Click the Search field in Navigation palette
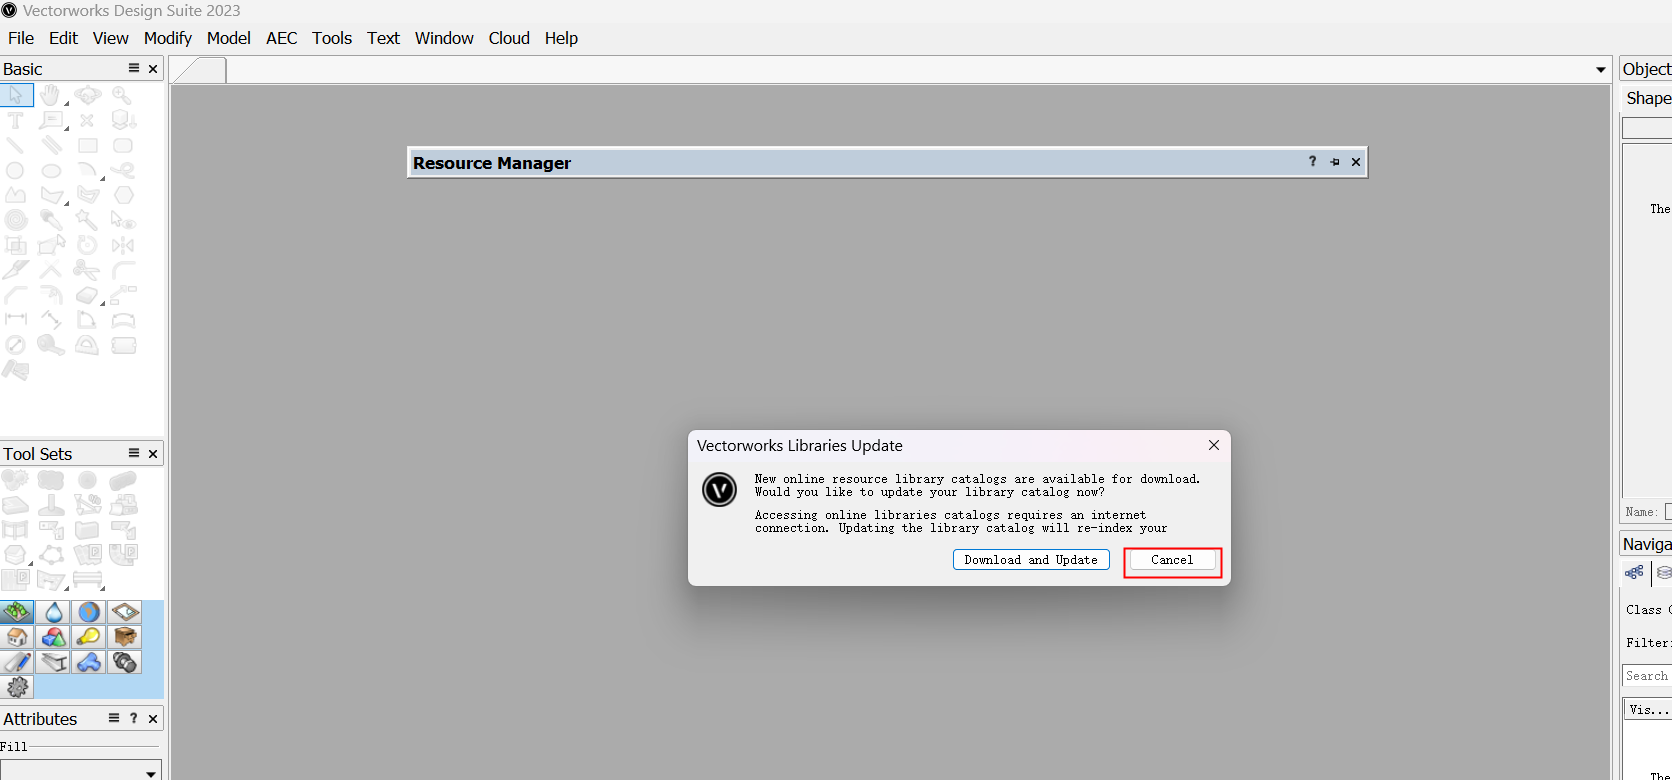 click(x=1647, y=676)
